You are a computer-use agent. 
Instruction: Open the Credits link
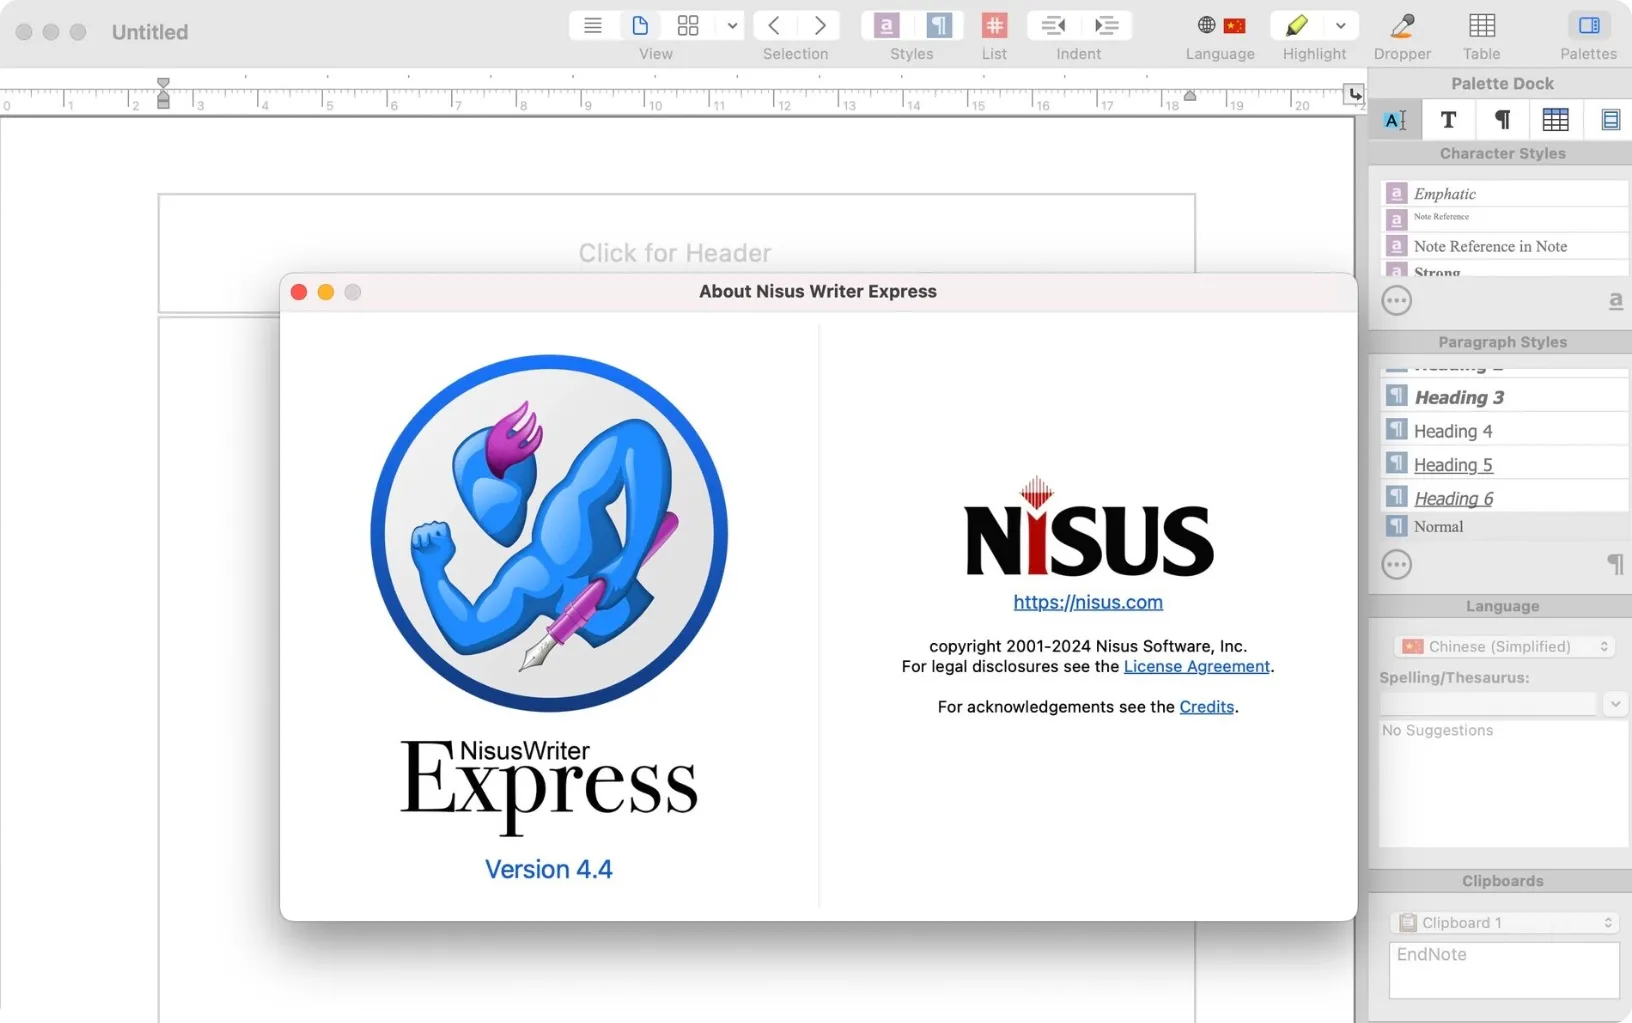click(x=1206, y=706)
